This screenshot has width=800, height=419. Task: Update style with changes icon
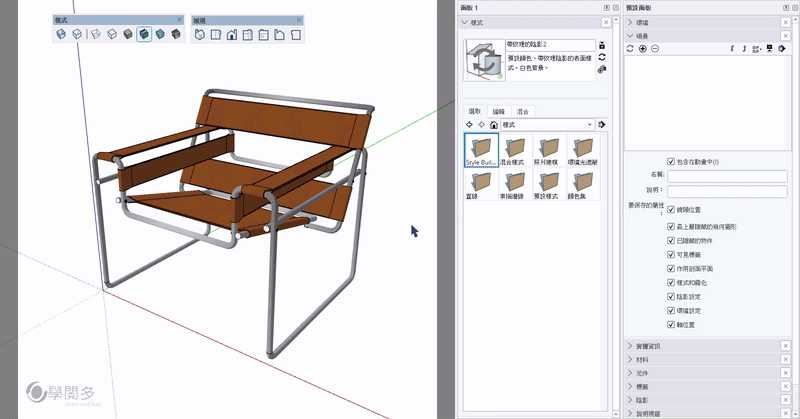[x=602, y=57]
